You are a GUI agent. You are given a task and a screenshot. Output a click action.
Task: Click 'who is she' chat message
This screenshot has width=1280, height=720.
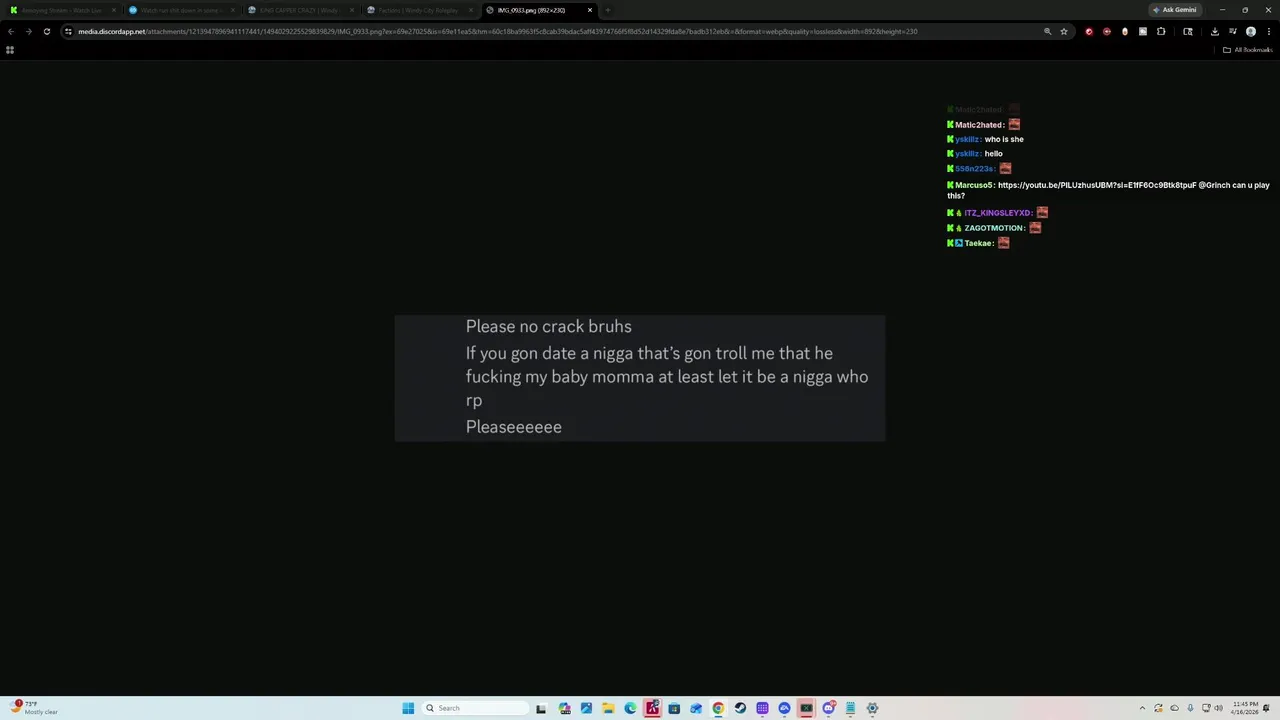(x=1004, y=139)
